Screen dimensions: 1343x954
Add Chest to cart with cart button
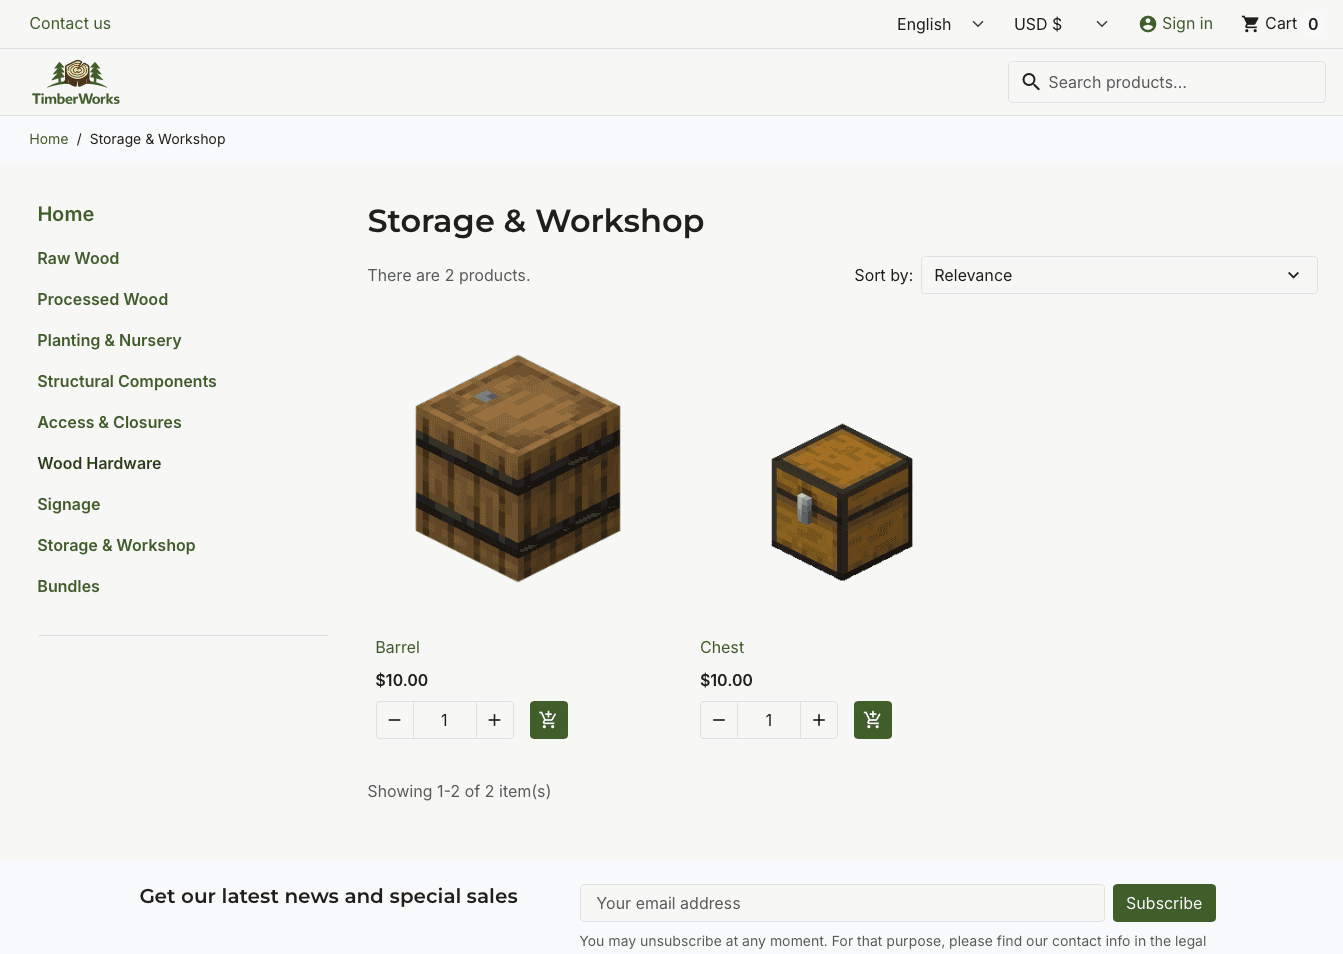[x=873, y=720]
